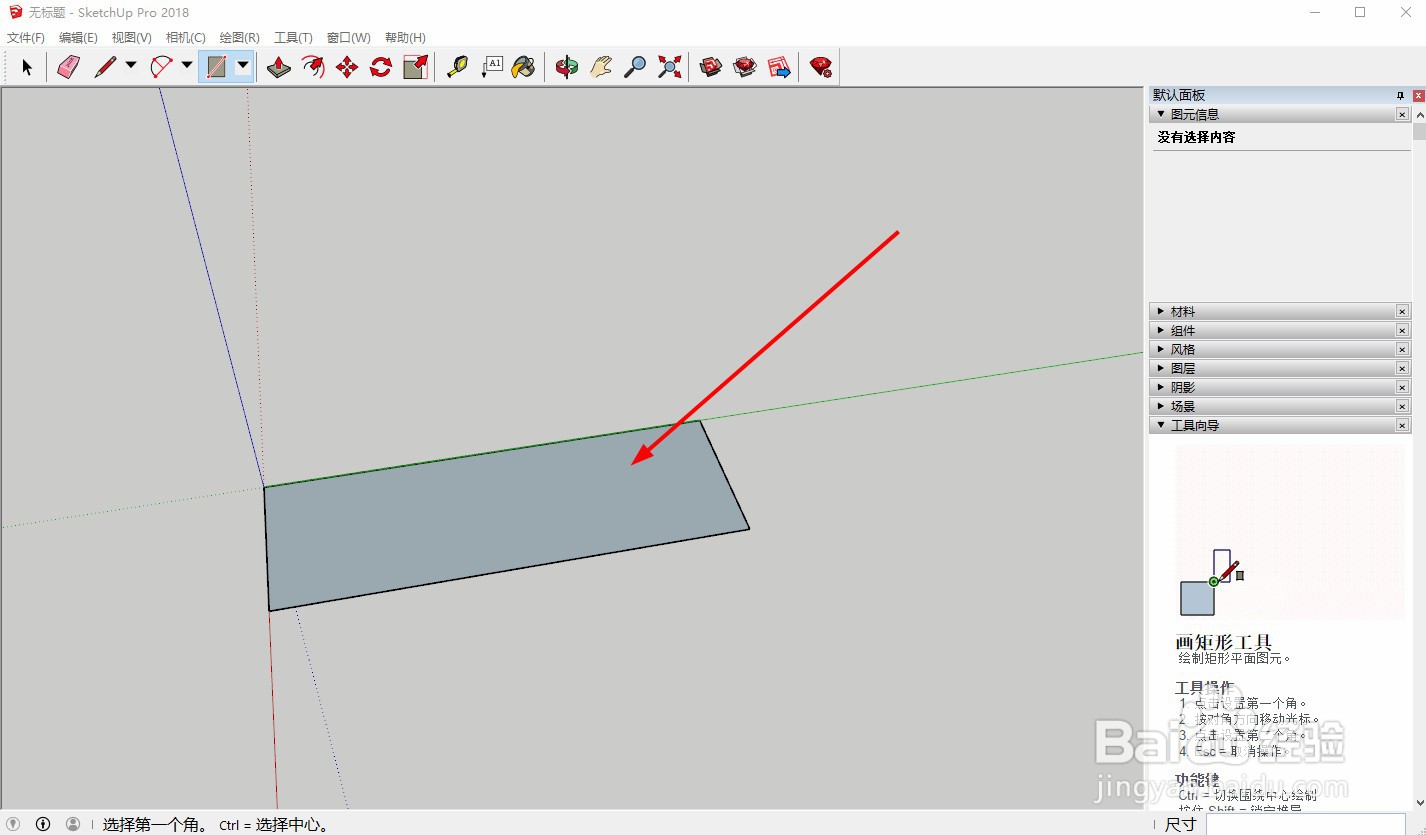The height and width of the screenshot is (835, 1426).
Task: Click the tray scrollbar down arrow
Action: coord(1419,802)
